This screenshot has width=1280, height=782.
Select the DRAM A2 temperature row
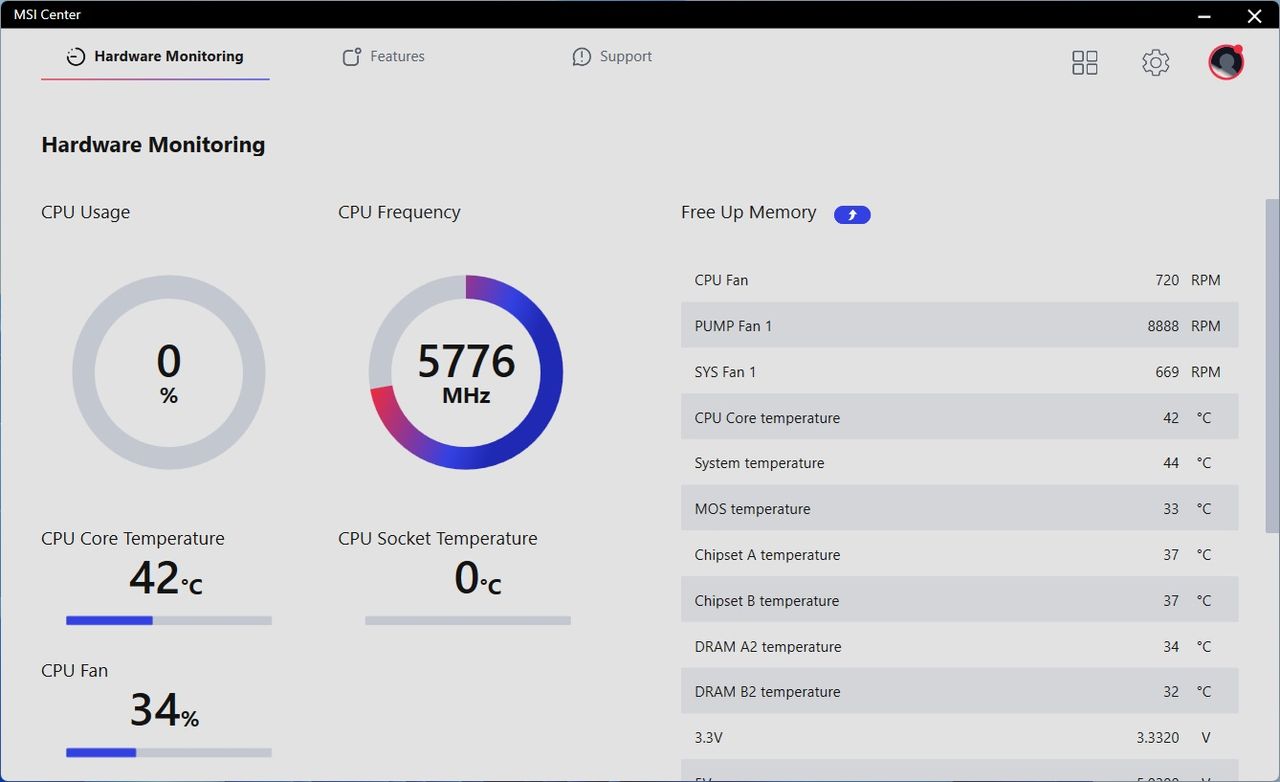(960, 647)
